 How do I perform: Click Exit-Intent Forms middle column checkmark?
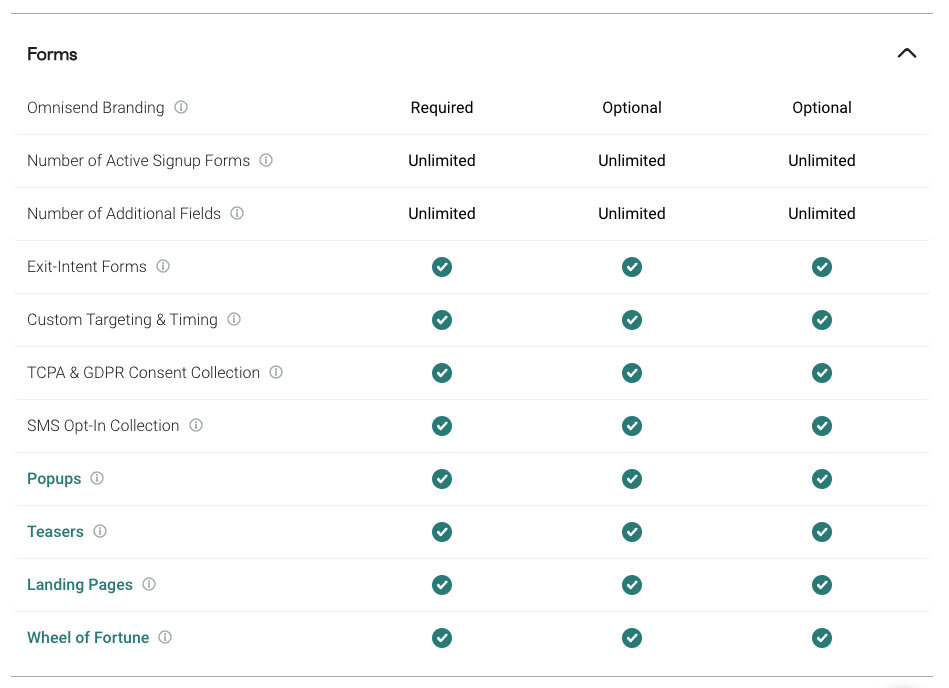coord(632,267)
